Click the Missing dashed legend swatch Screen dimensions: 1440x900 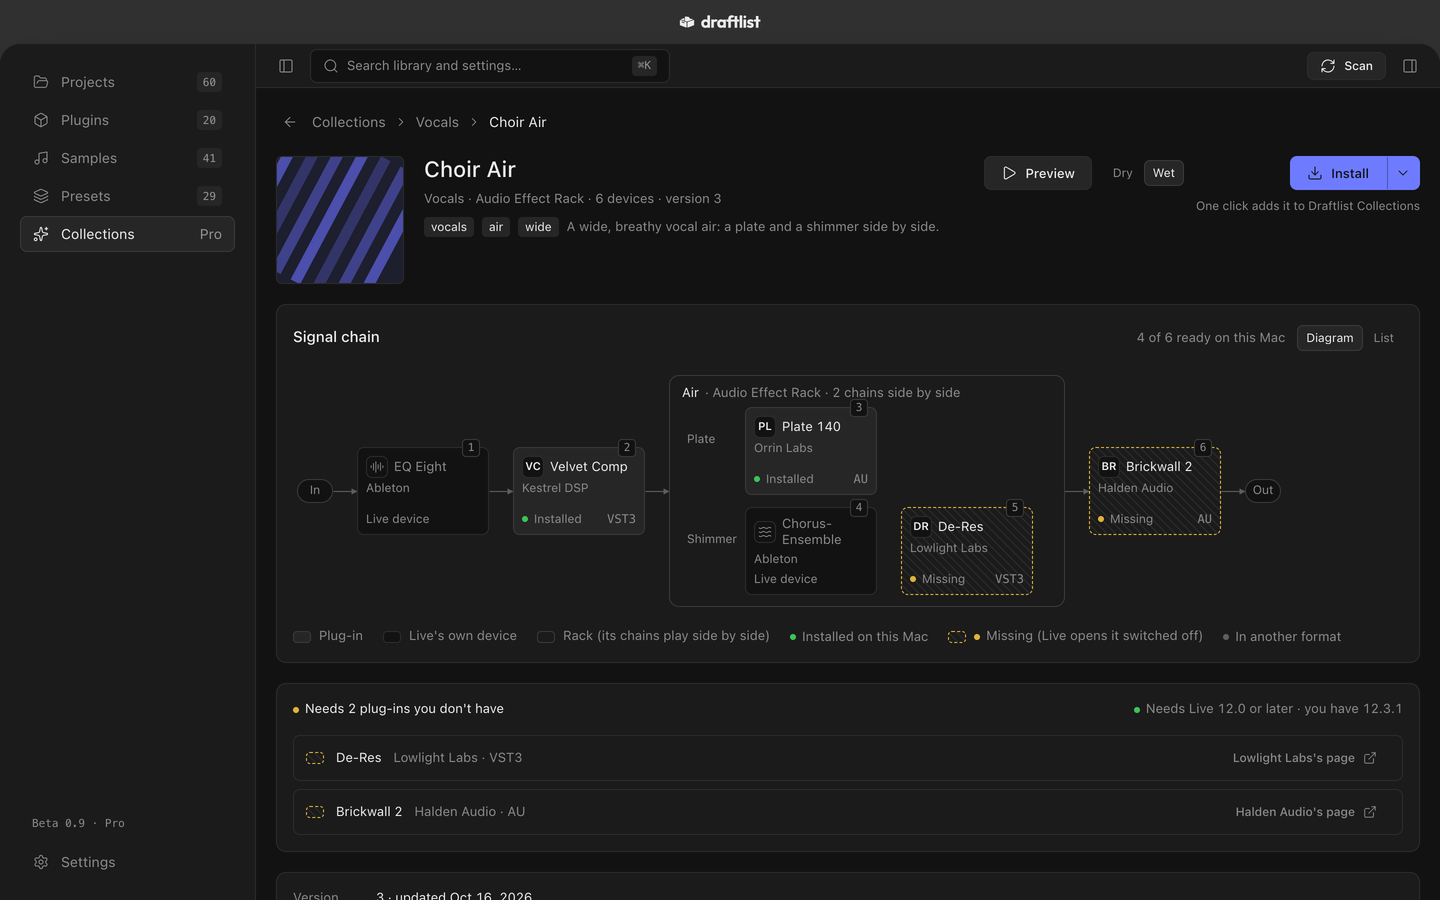coord(957,637)
